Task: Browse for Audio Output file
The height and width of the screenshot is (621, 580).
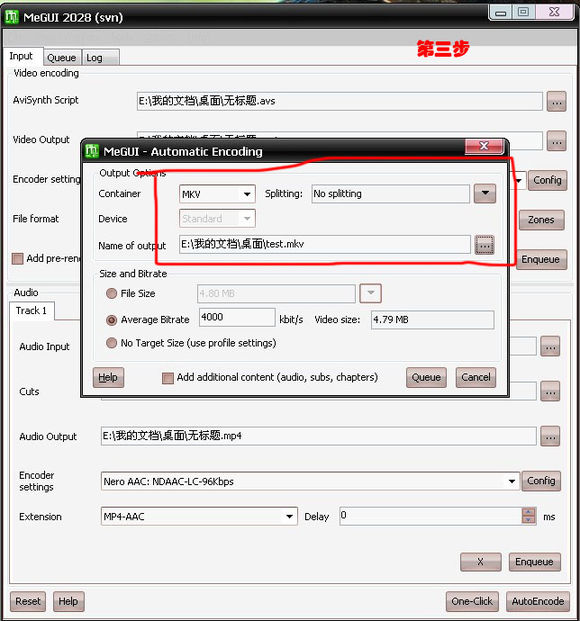Action: pyautogui.click(x=550, y=436)
